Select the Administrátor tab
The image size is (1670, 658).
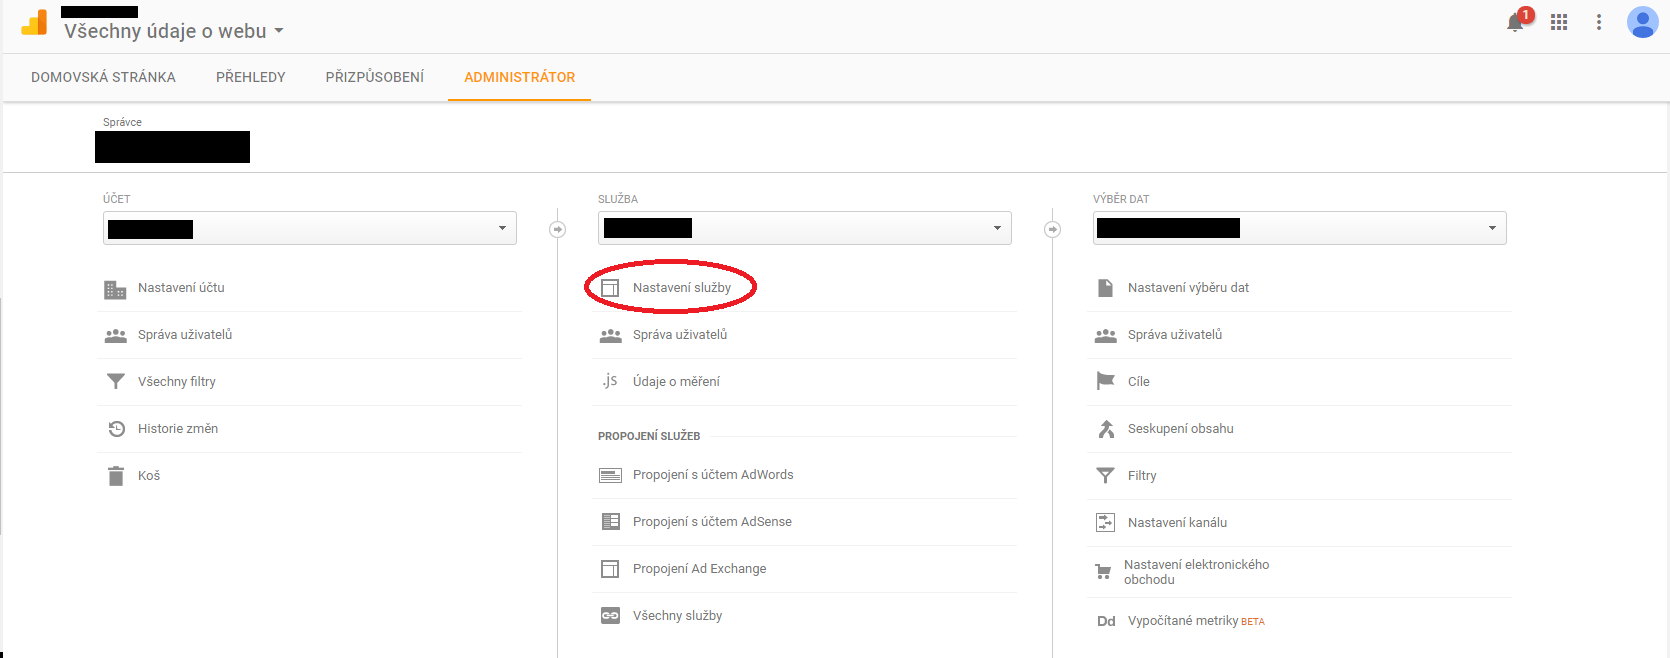(520, 77)
